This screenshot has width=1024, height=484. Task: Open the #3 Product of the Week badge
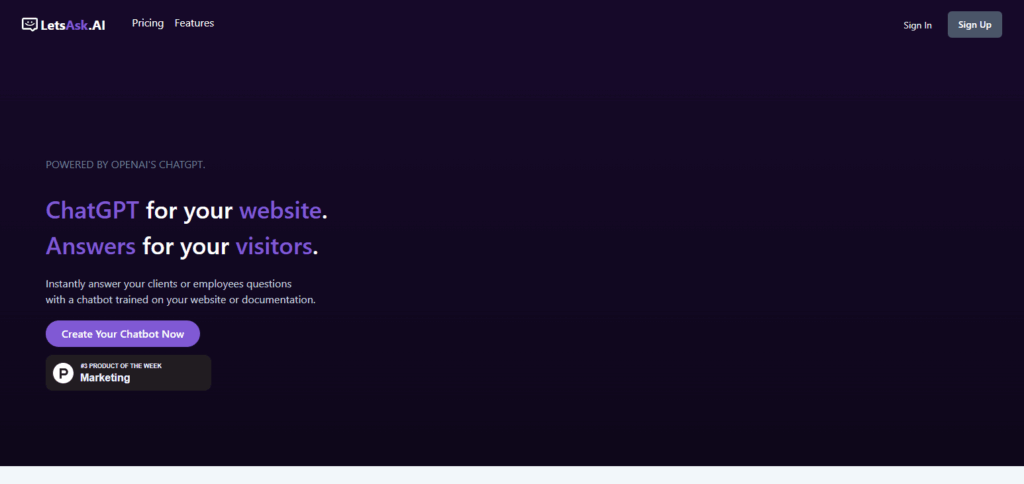coord(129,373)
